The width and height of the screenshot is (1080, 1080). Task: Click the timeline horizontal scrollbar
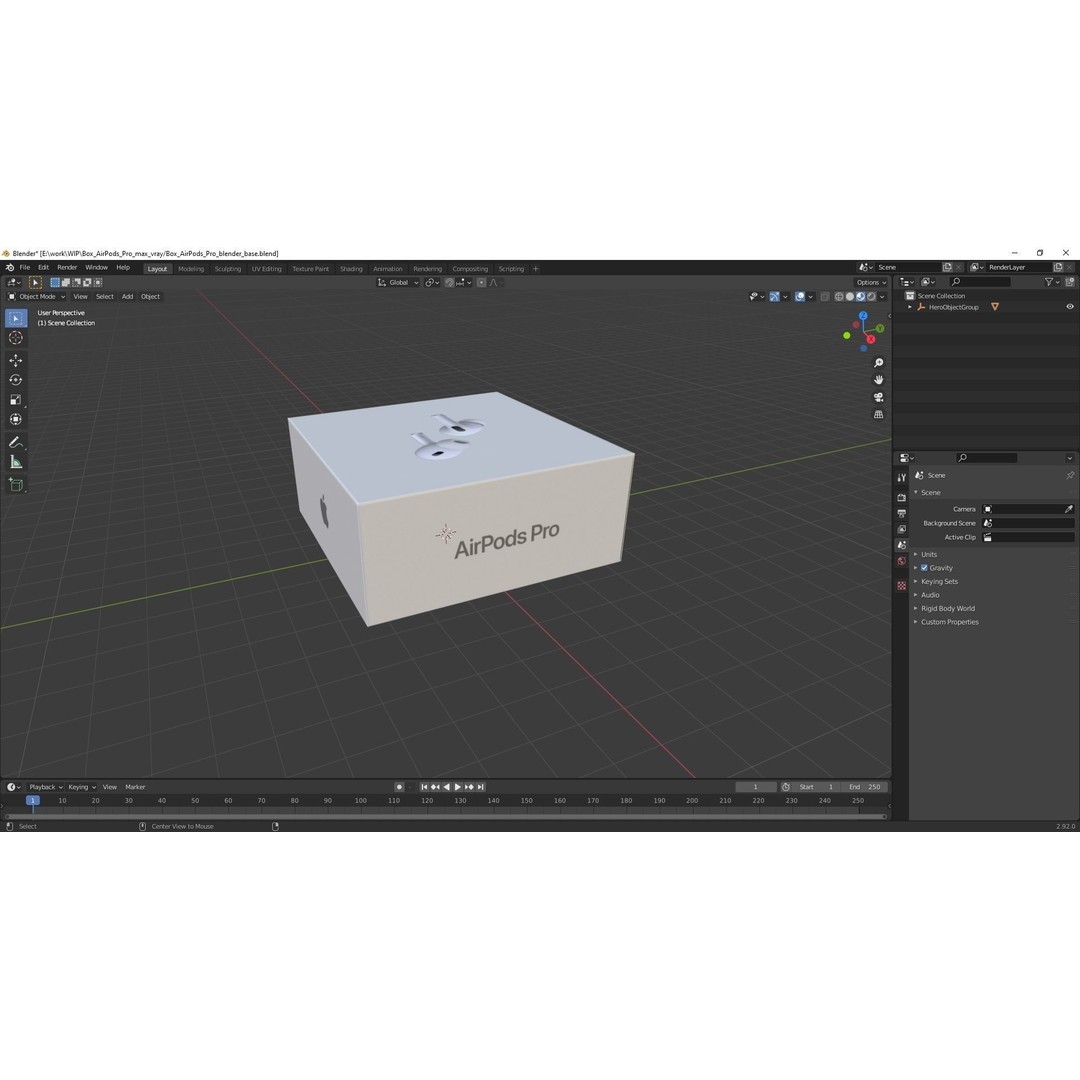click(x=446, y=817)
